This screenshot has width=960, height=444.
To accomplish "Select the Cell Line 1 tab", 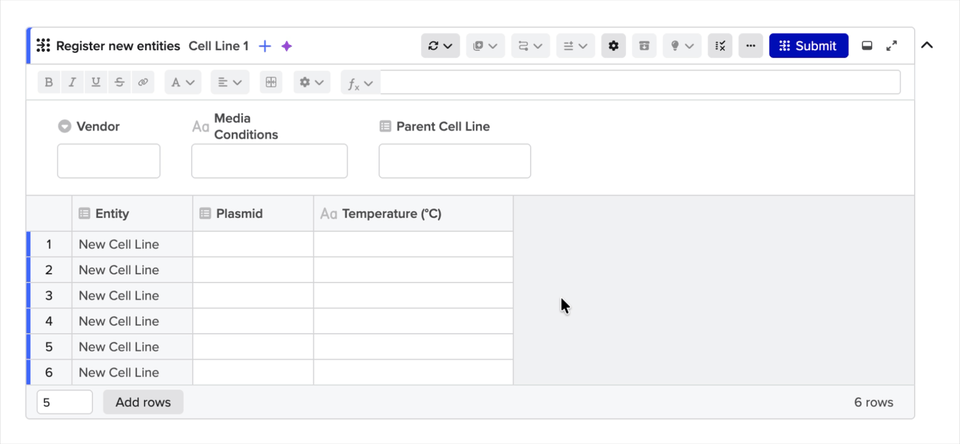I will pyautogui.click(x=218, y=46).
